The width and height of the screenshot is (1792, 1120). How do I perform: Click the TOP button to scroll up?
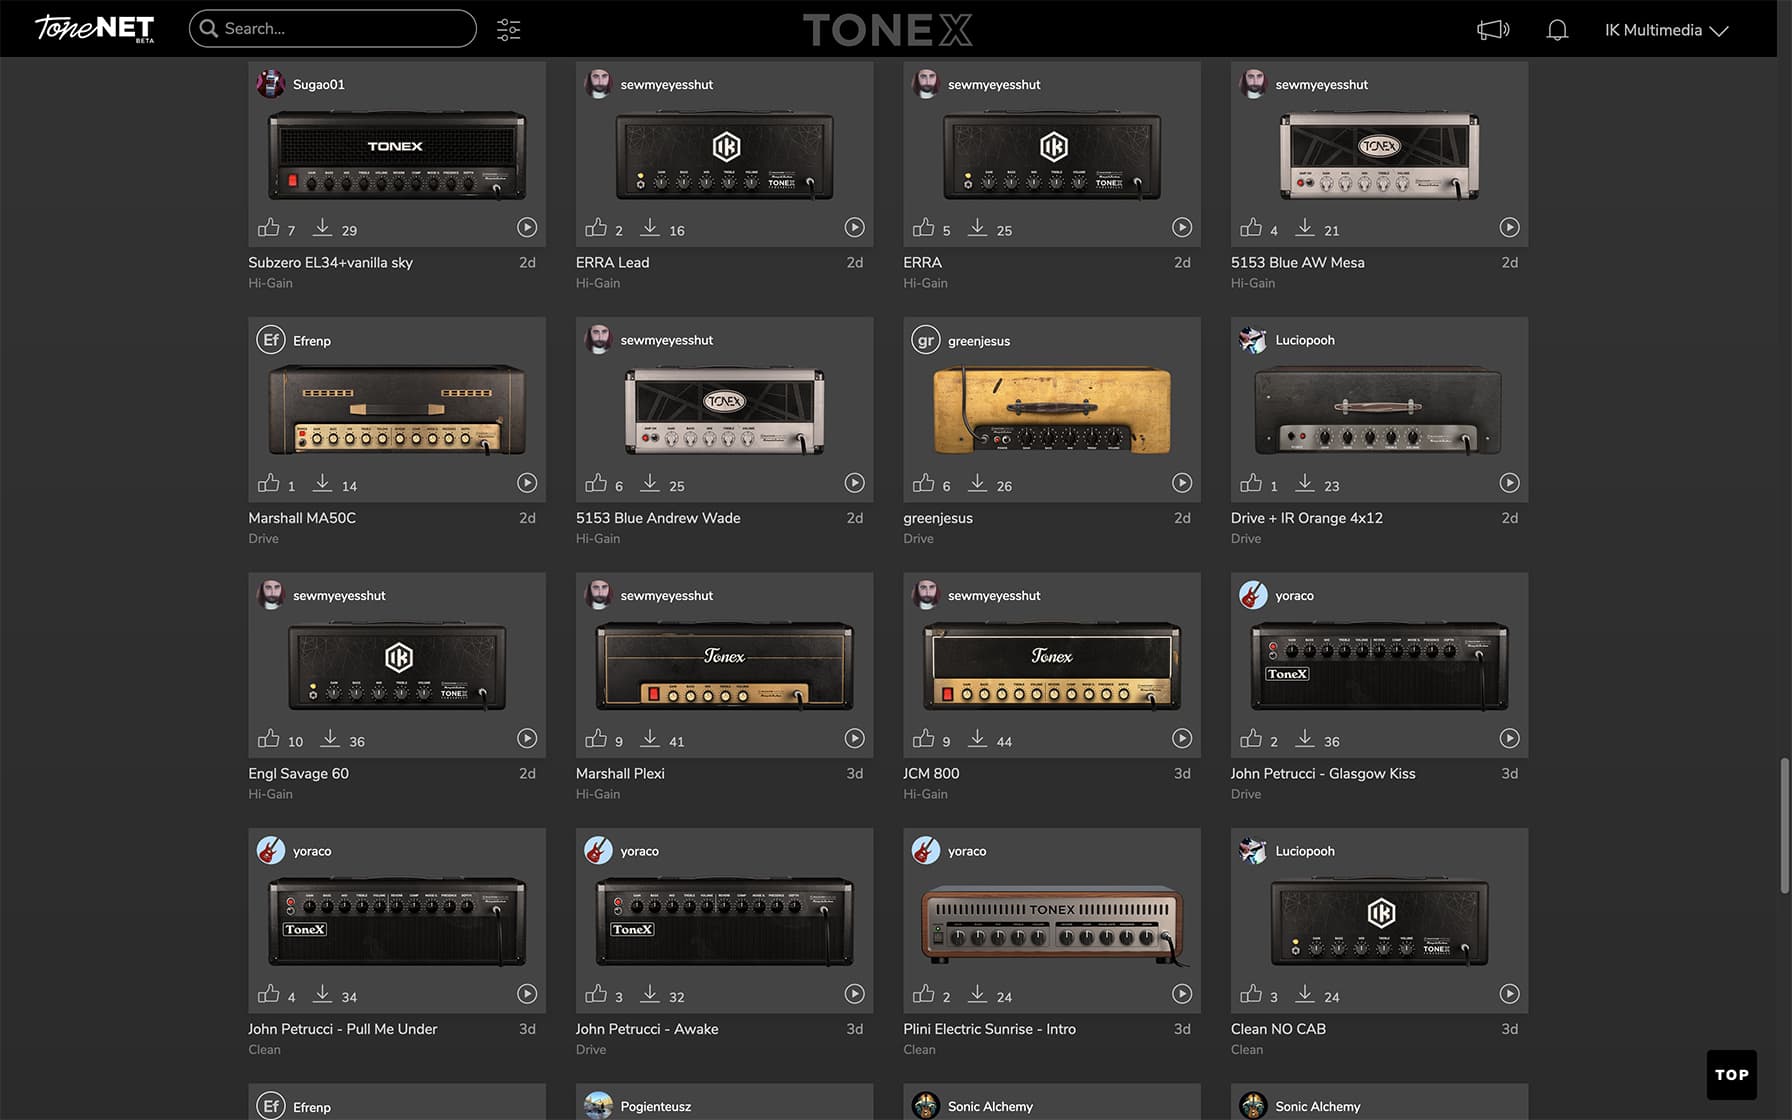pyautogui.click(x=1731, y=1074)
